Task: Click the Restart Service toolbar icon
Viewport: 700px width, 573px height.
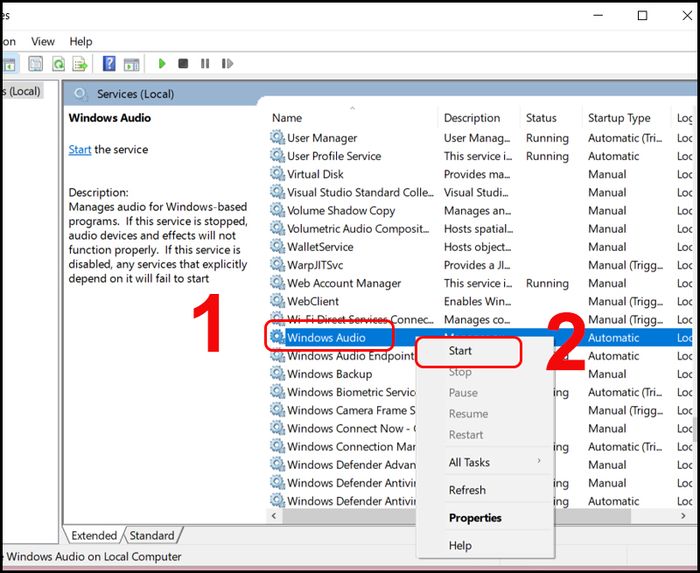Action: point(227,64)
